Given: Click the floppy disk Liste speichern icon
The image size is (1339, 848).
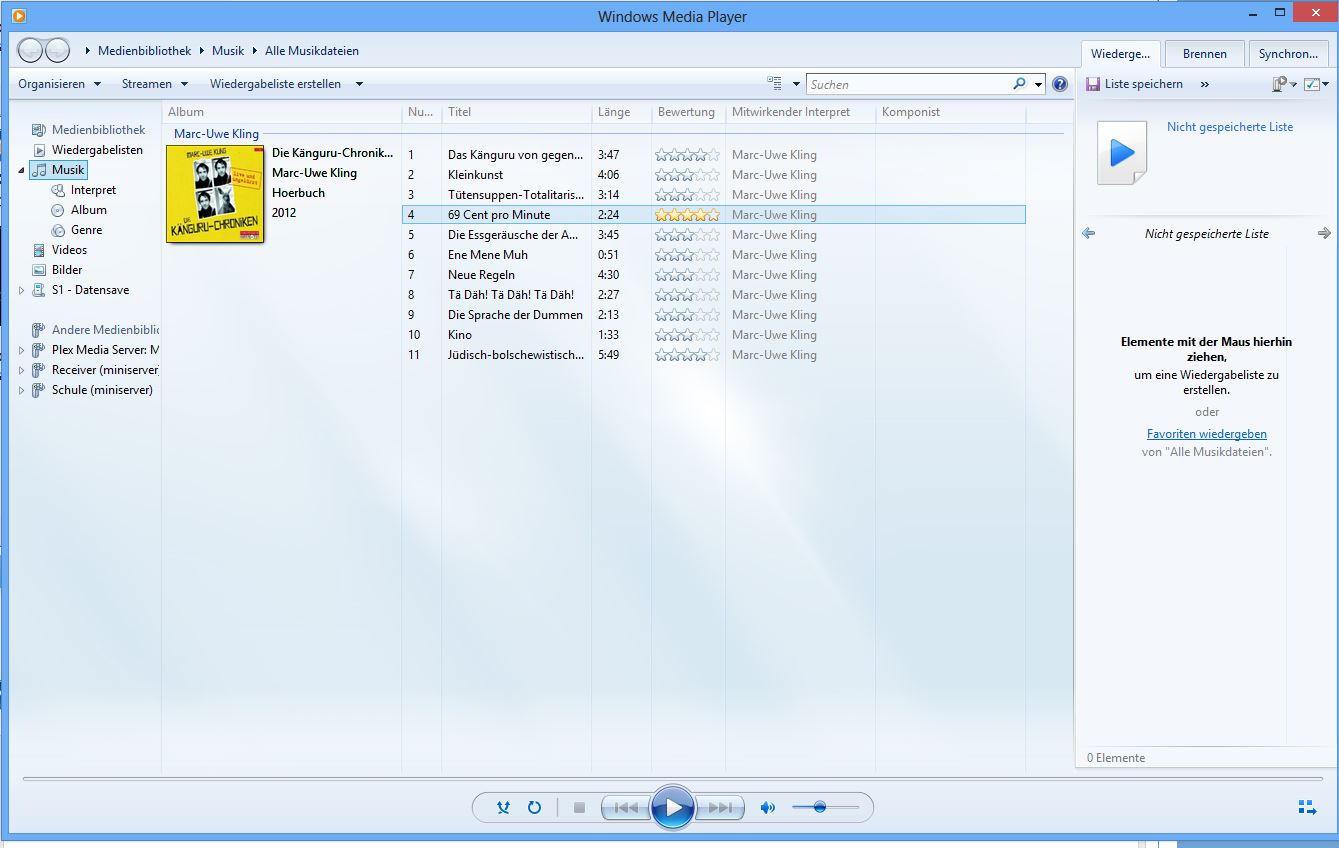Looking at the screenshot, I should 1092,84.
